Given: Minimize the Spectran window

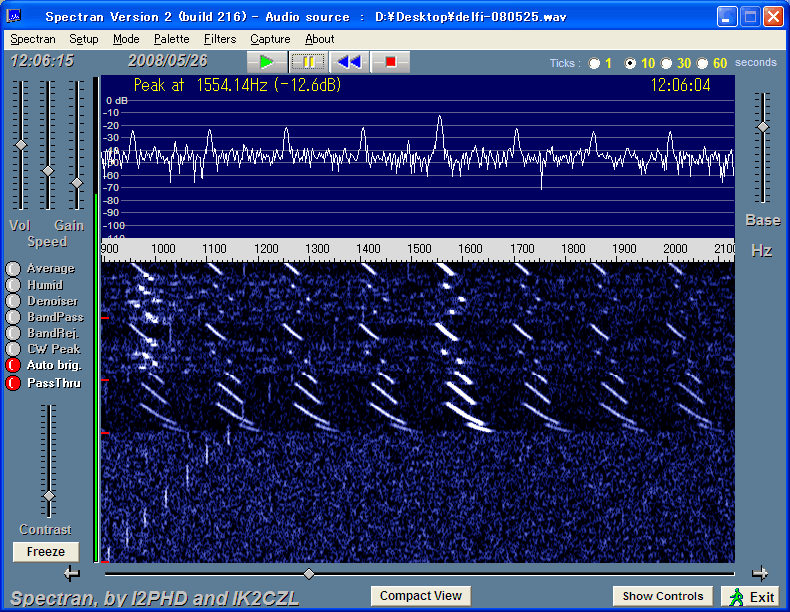Looking at the screenshot, I should pos(727,17).
